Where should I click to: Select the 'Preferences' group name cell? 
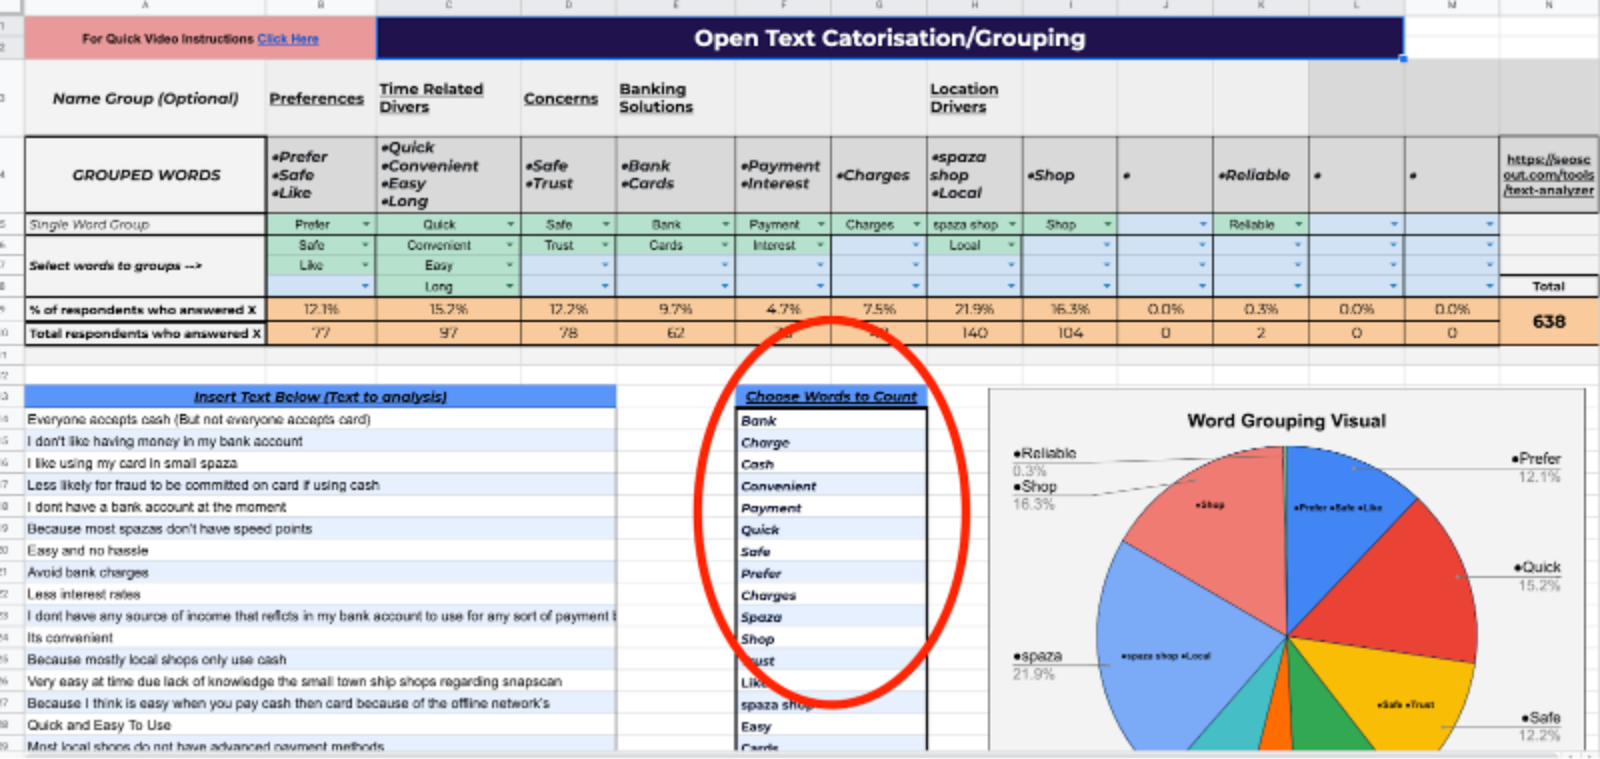point(321,98)
